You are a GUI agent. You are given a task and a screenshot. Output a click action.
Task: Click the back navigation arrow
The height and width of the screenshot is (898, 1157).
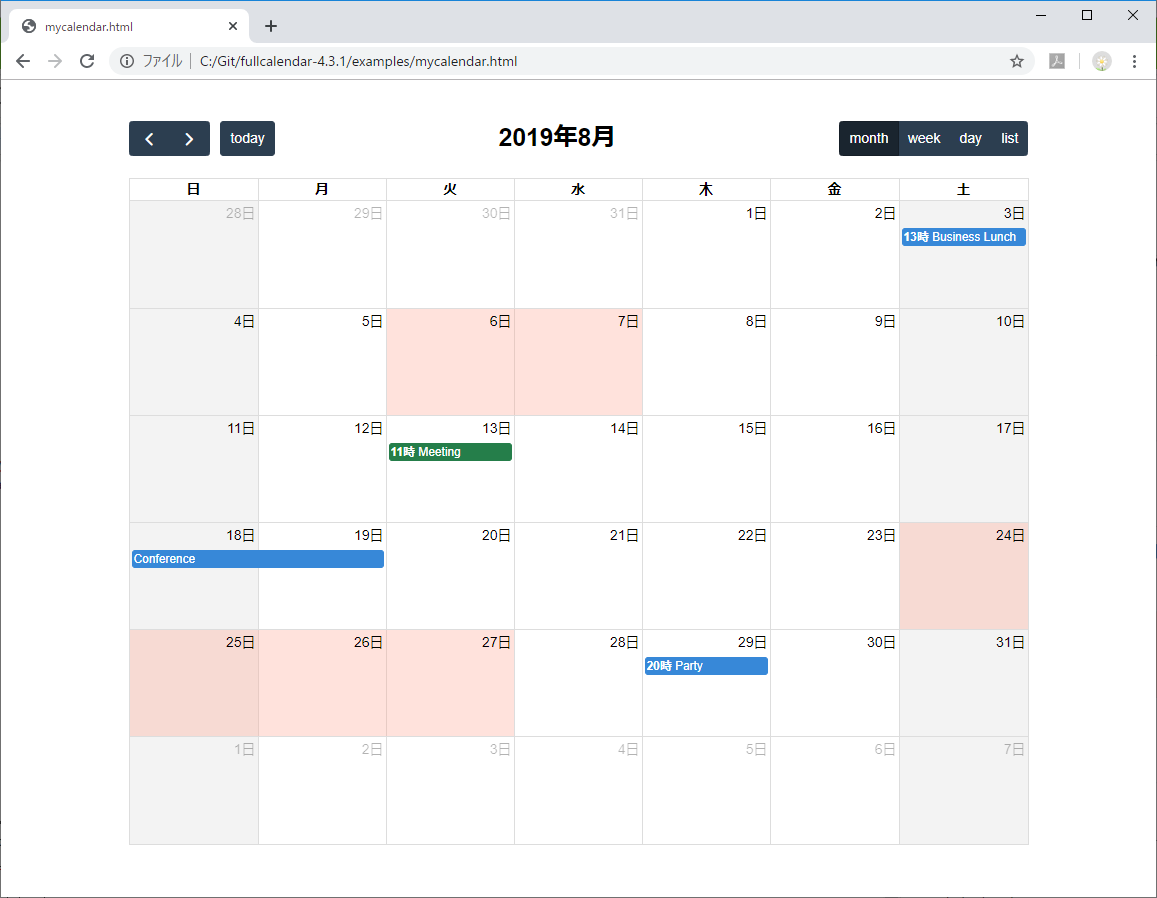click(x=23, y=61)
